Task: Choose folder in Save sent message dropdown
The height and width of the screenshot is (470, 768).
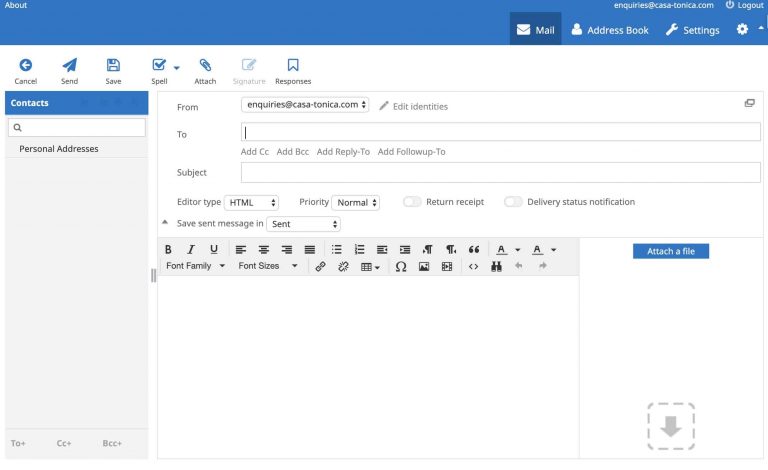Action: coord(303,224)
